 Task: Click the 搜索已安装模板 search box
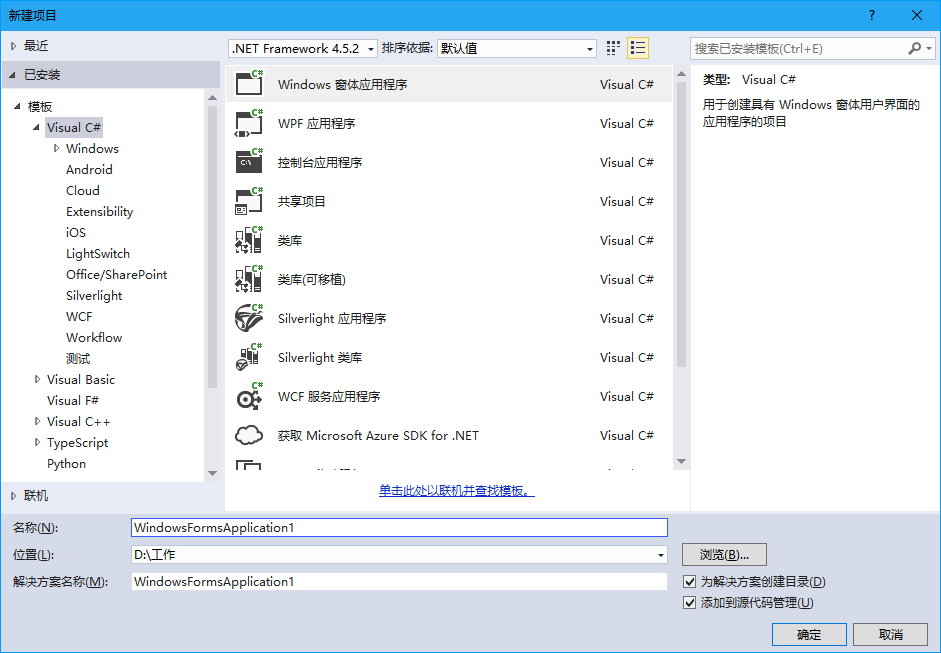(799, 49)
